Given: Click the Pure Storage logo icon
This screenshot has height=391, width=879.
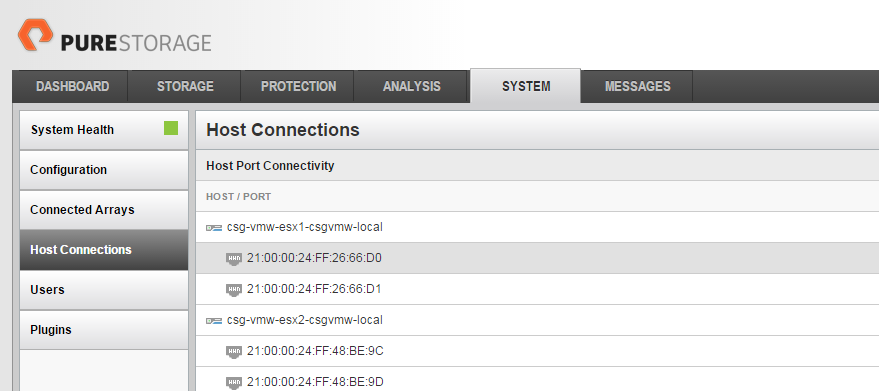Looking at the screenshot, I should [35, 35].
